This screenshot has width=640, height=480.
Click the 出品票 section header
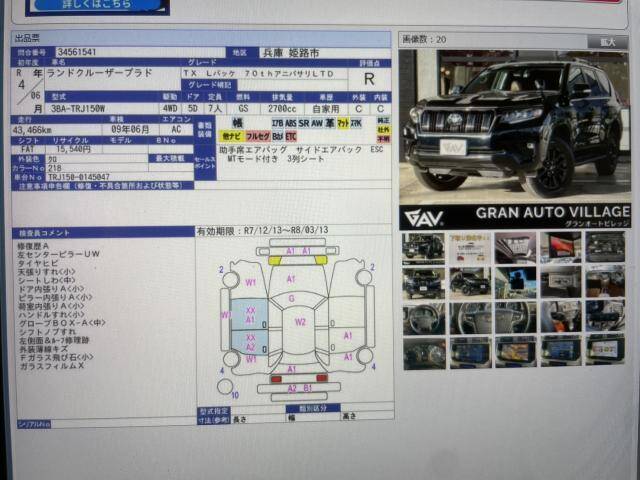click(x=28, y=39)
